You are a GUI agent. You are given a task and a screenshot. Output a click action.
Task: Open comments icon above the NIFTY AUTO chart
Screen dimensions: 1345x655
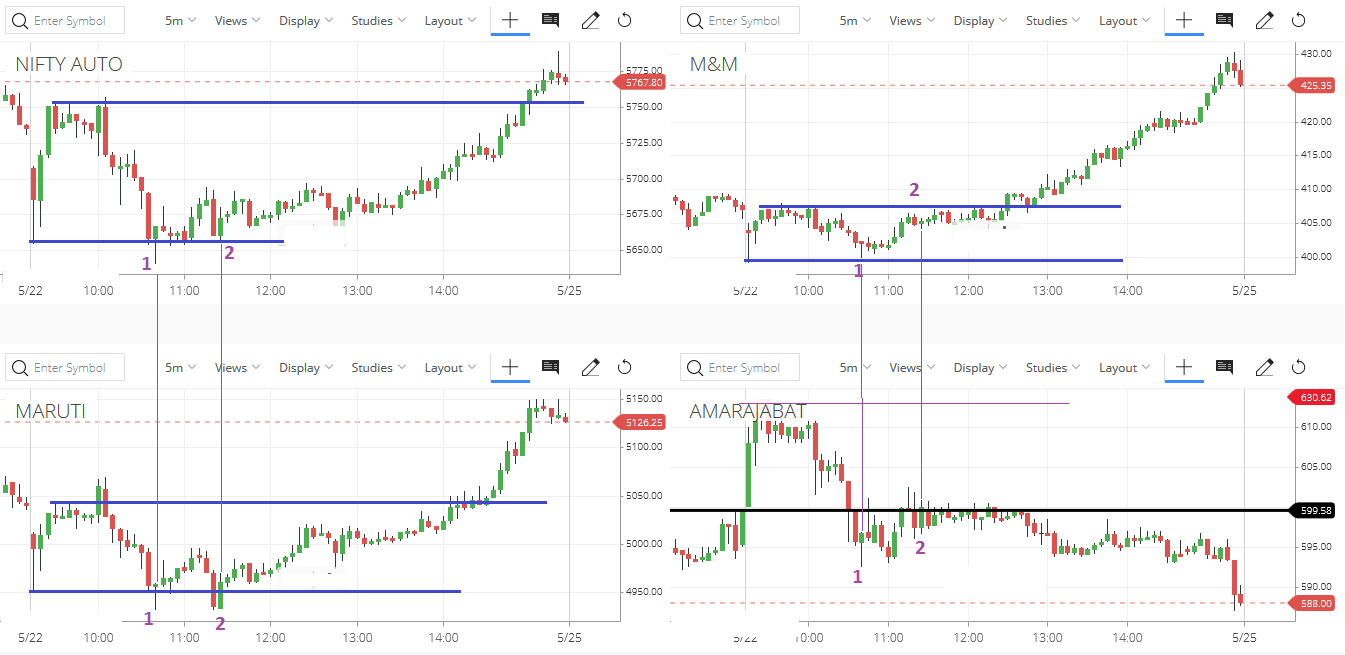pyautogui.click(x=550, y=20)
